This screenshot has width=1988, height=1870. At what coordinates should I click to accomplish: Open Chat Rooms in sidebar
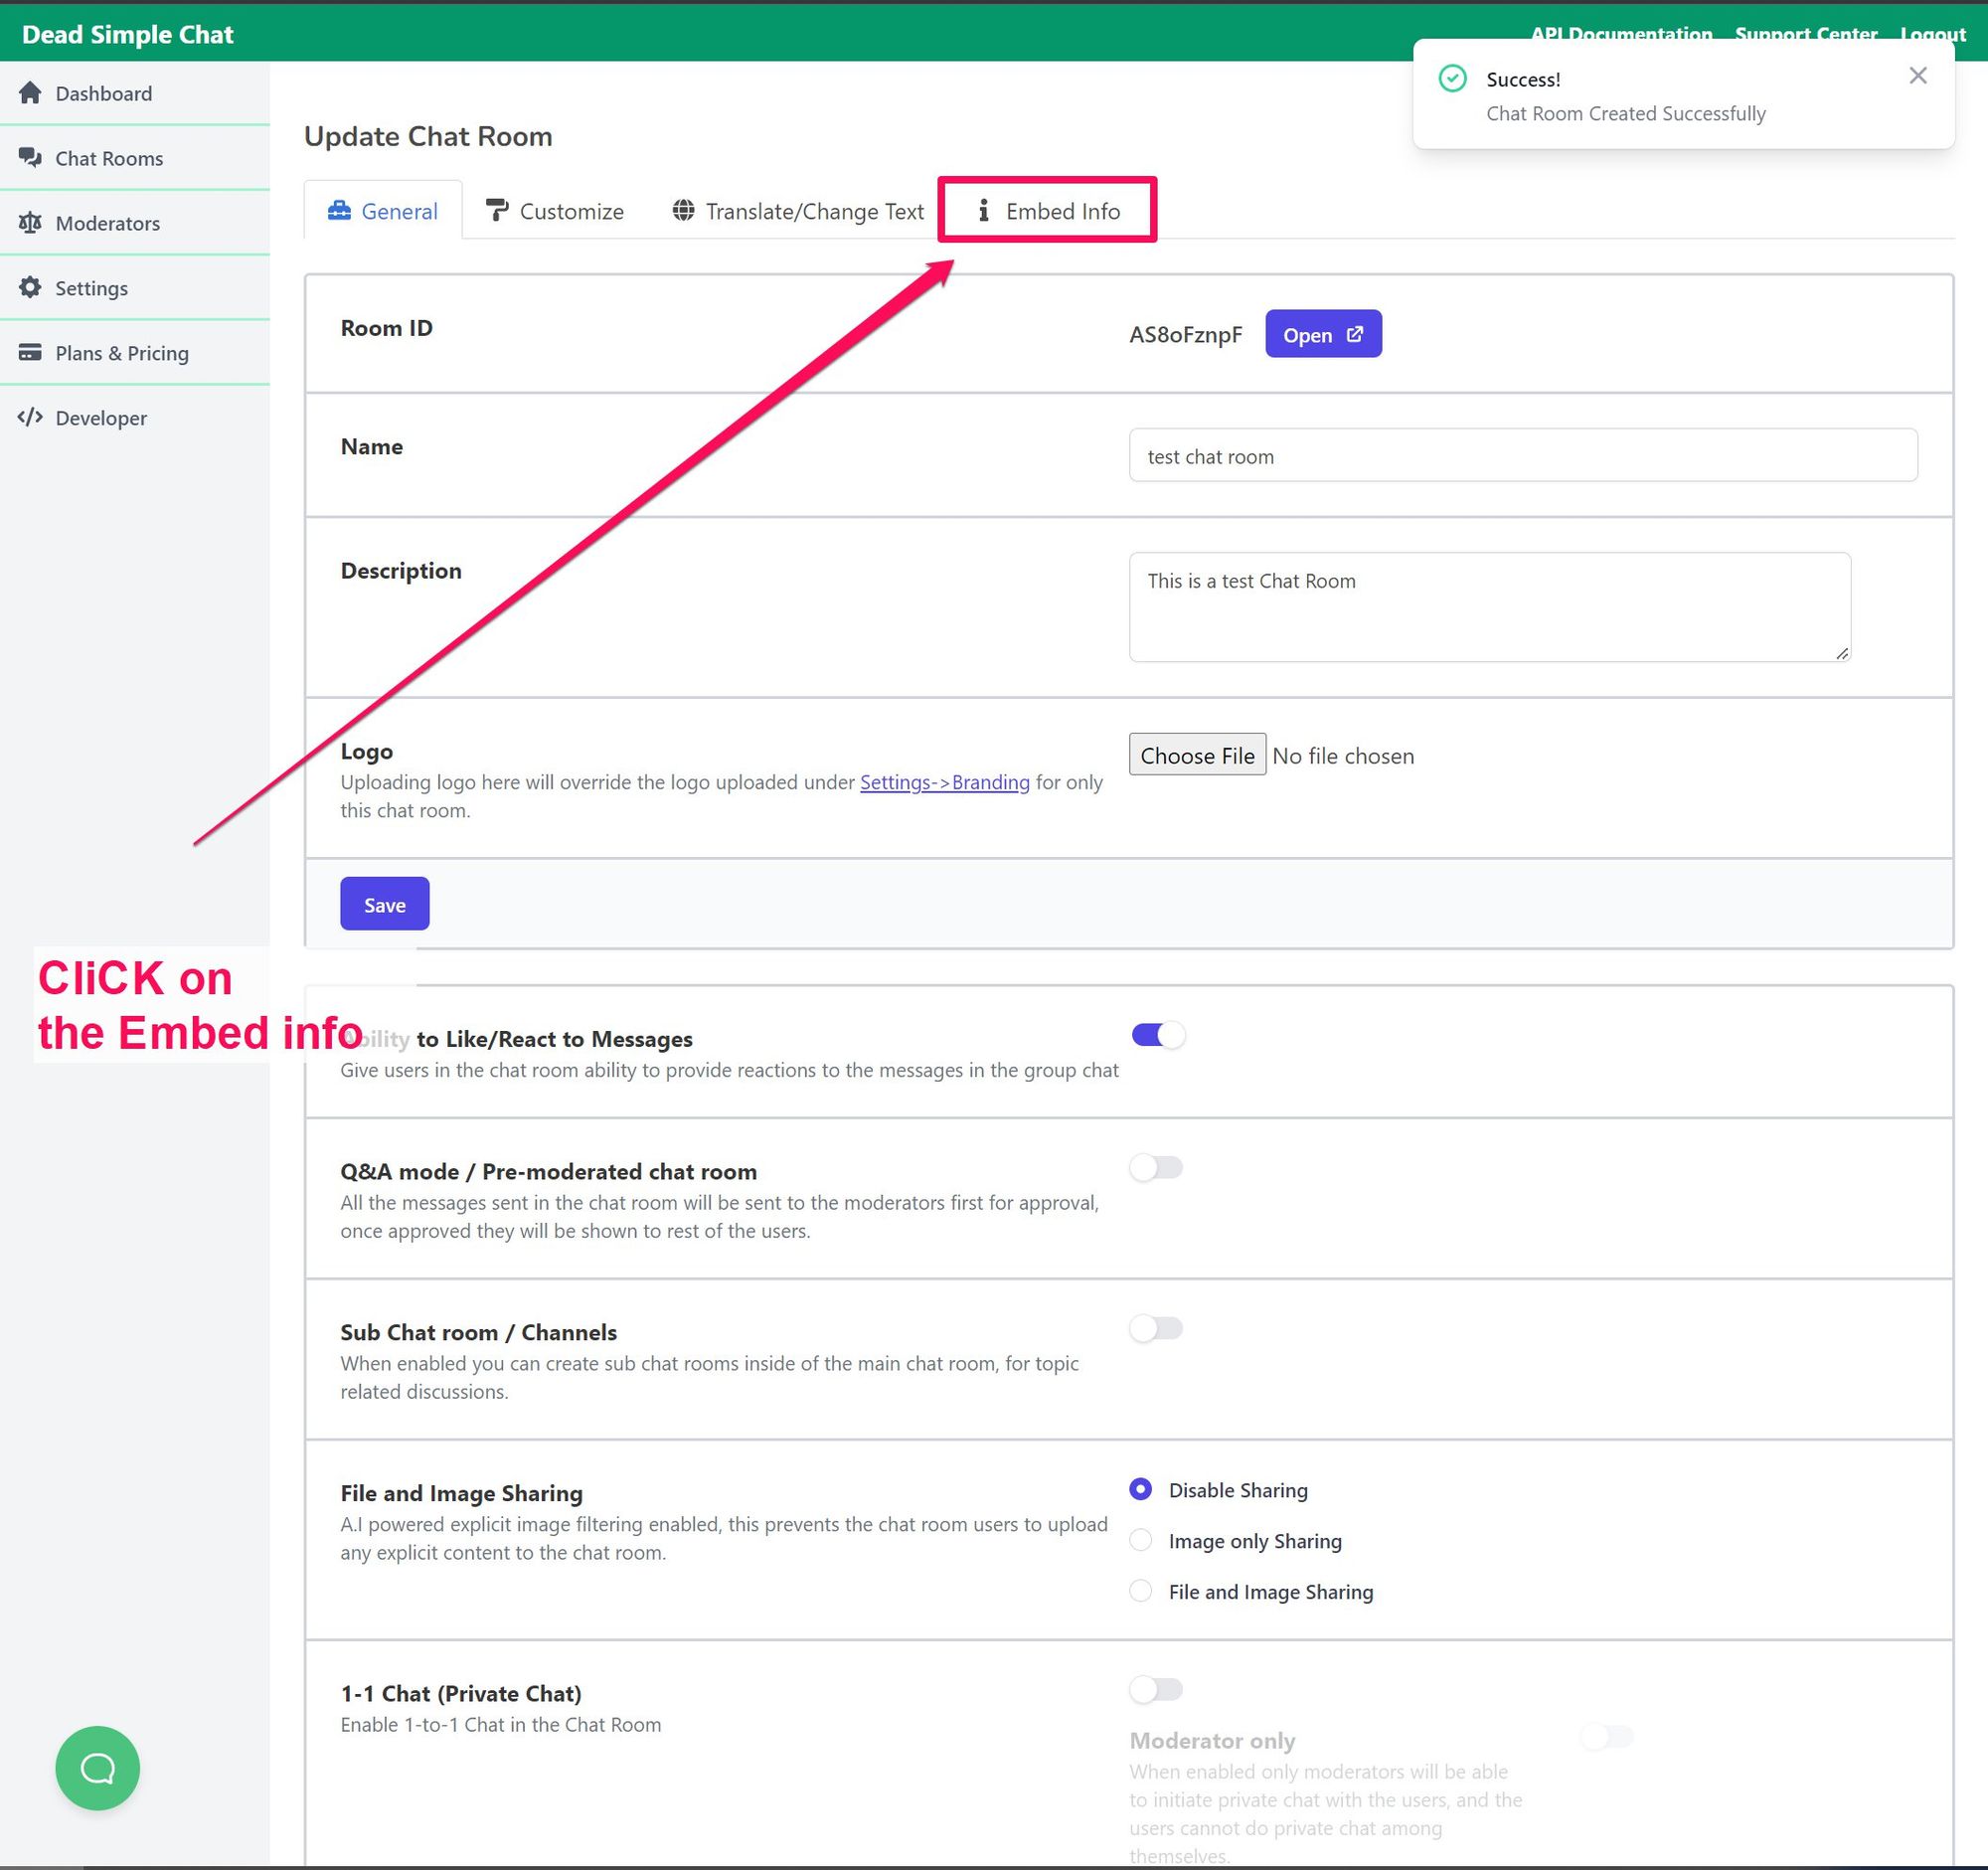pyautogui.click(x=135, y=158)
